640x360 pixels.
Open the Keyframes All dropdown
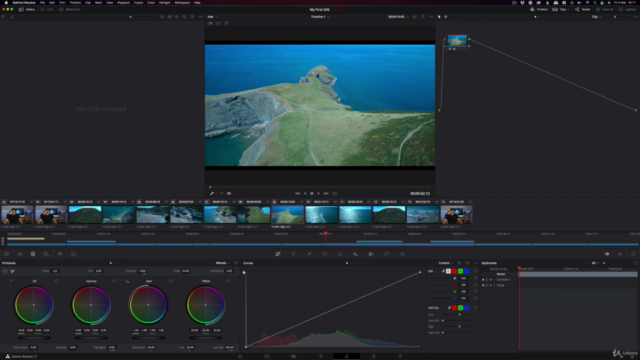(x=595, y=263)
